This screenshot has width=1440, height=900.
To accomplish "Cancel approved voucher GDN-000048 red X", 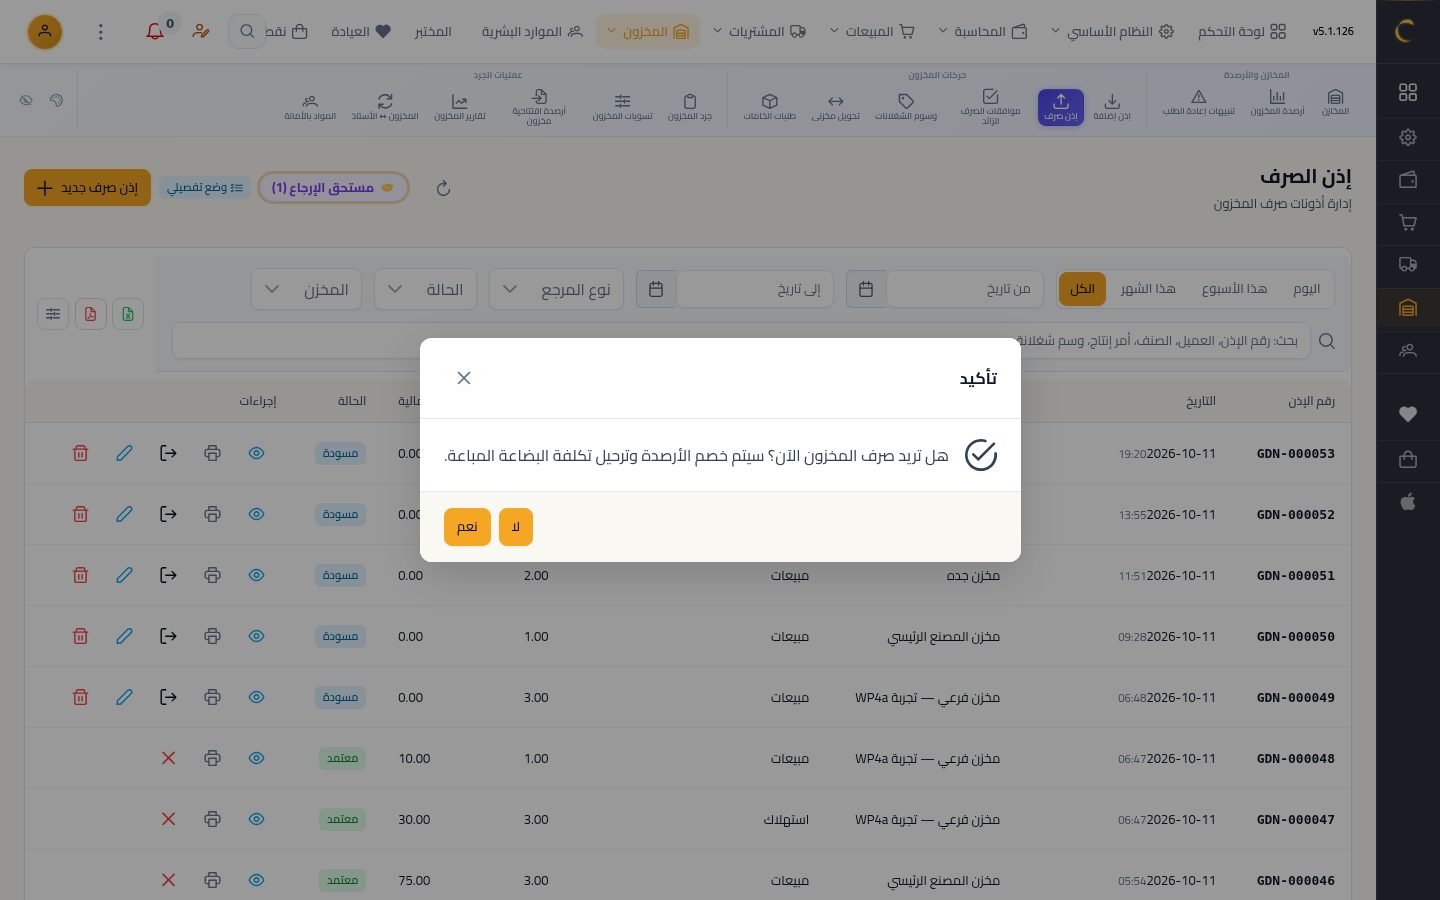I will click(168, 758).
